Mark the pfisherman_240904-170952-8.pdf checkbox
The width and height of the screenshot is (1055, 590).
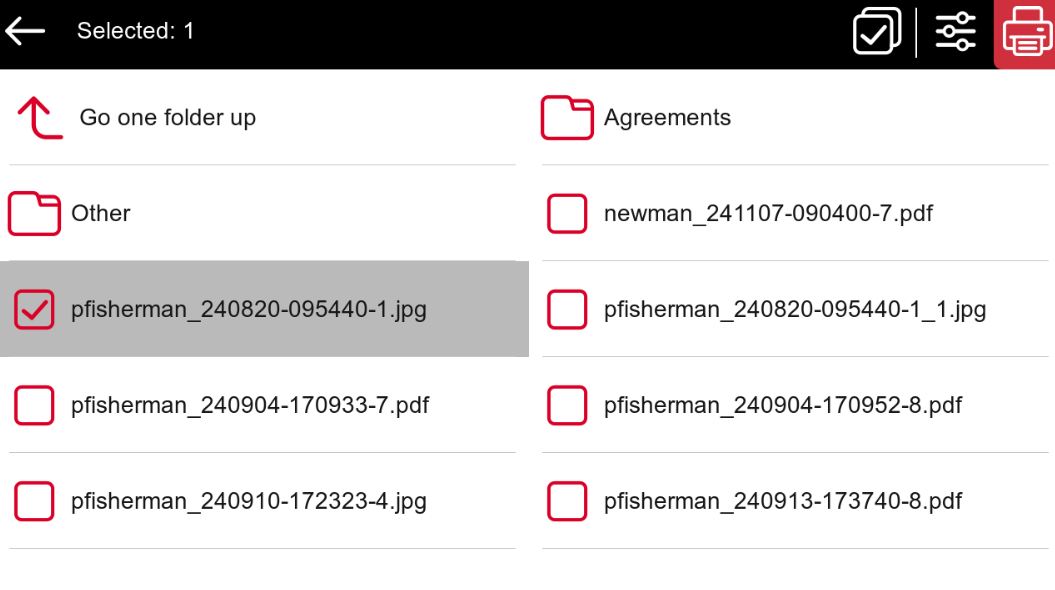[567, 405]
